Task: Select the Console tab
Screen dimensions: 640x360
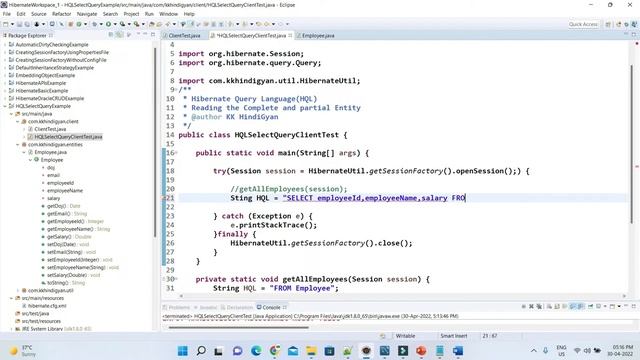Action: click(x=271, y=307)
